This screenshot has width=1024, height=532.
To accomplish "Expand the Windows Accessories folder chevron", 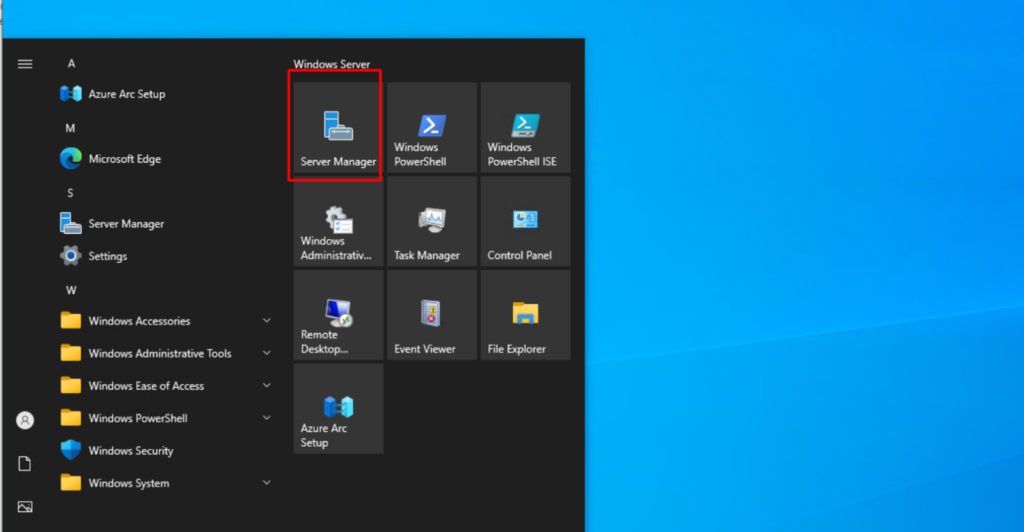I will coord(266,321).
